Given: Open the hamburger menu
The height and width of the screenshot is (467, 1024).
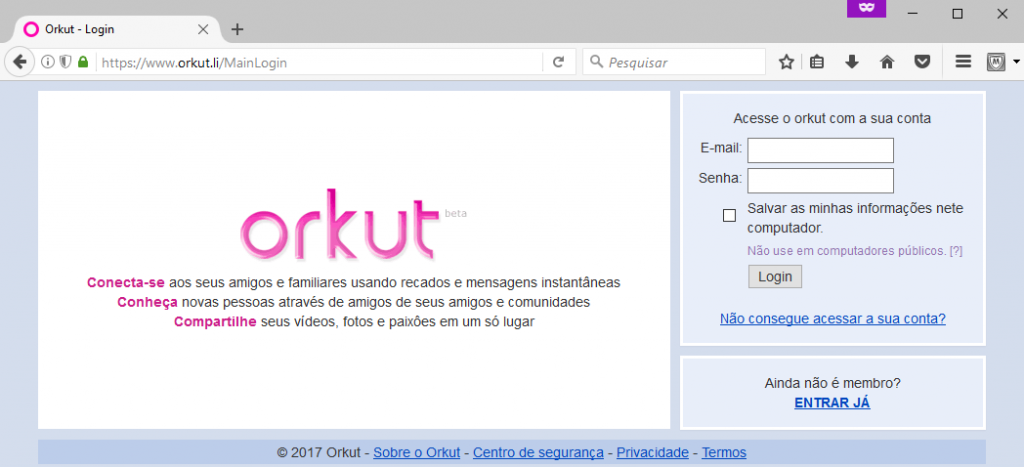Looking at the screenshot, I should pyautogui.click(x=964, y=62).
